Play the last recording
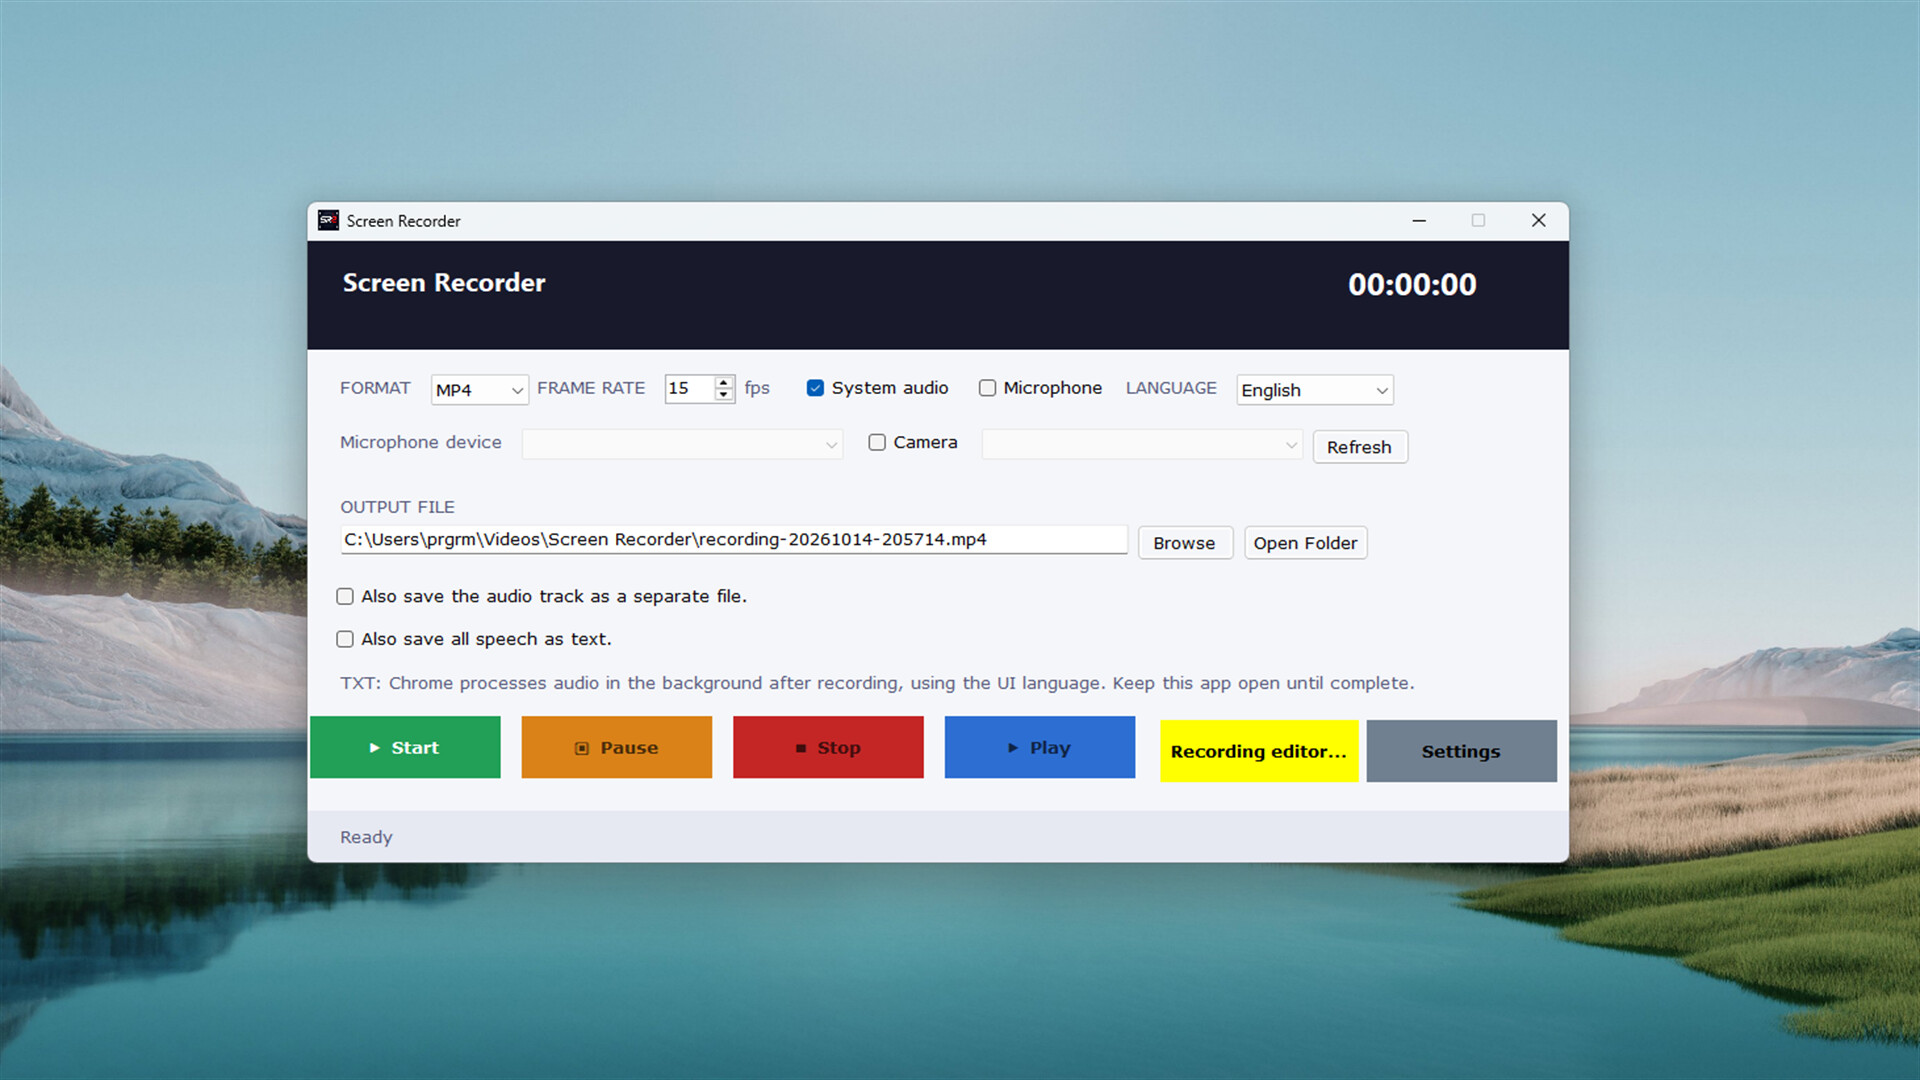1920x1080 pixels. pyautogui.click(x=1040, y=747)
